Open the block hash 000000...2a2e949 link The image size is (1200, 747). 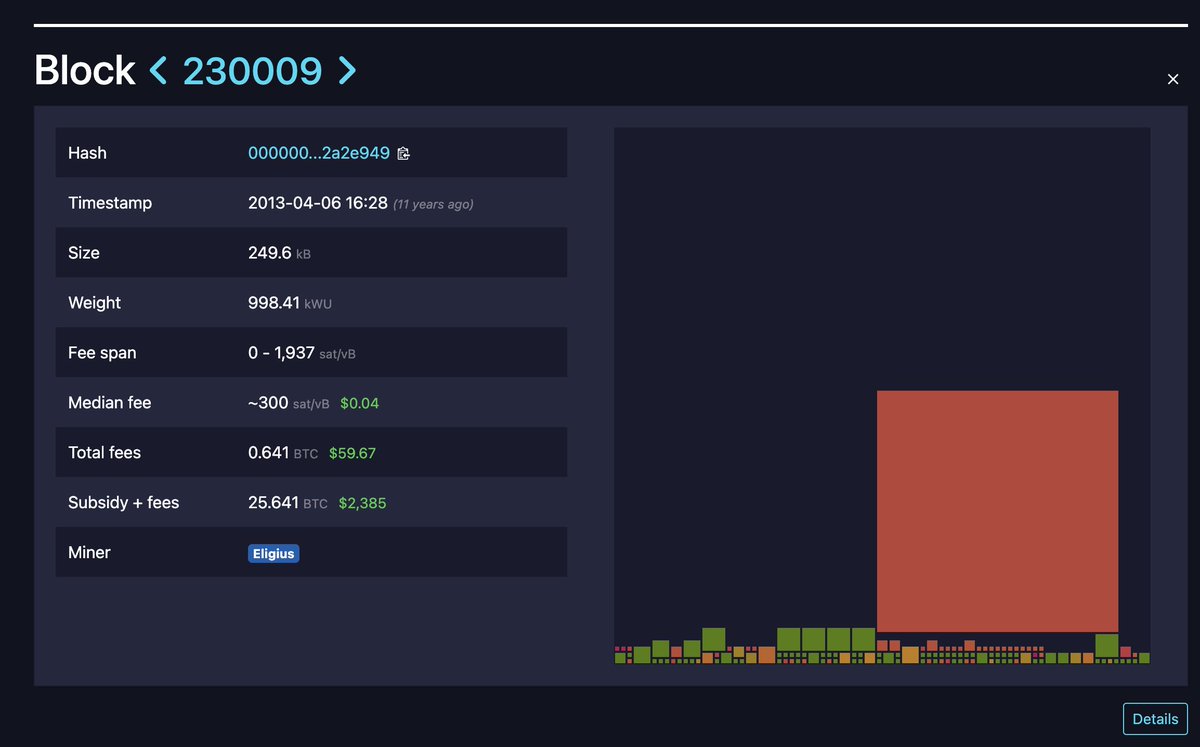click(319, 153)
